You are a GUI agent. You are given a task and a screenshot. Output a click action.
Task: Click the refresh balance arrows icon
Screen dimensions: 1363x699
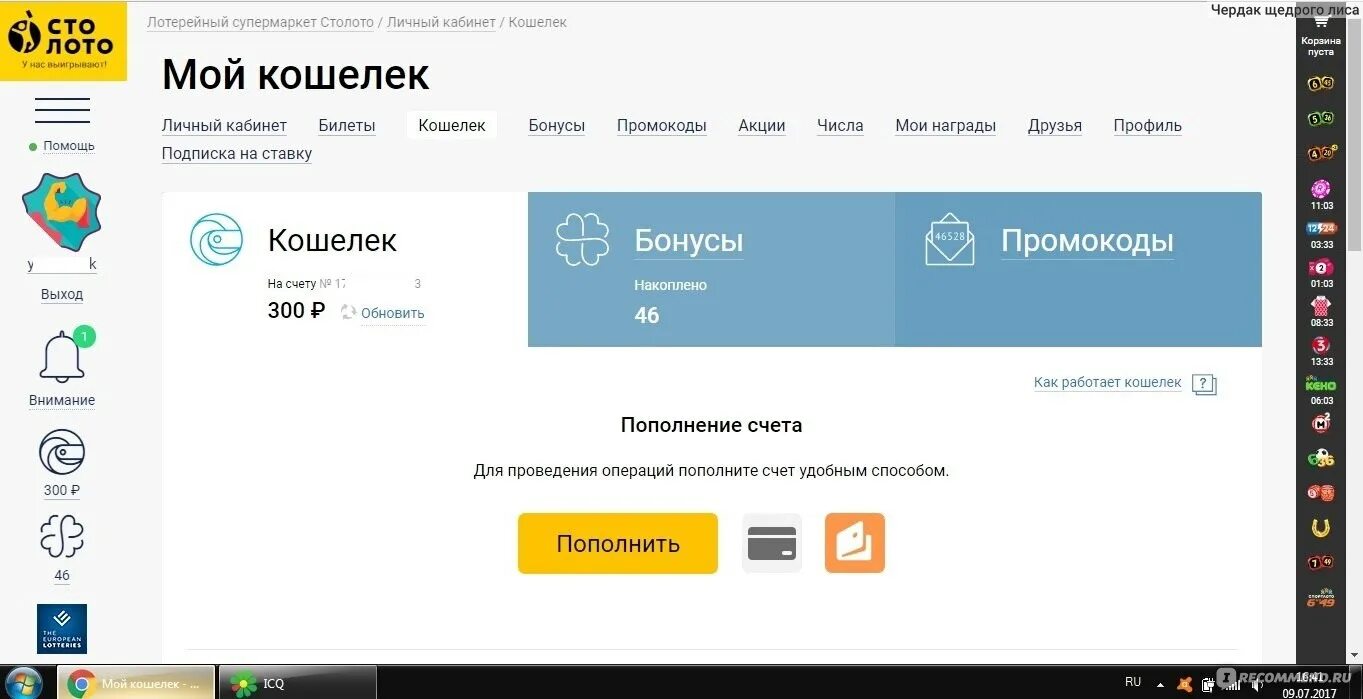[x=348, y=312]
